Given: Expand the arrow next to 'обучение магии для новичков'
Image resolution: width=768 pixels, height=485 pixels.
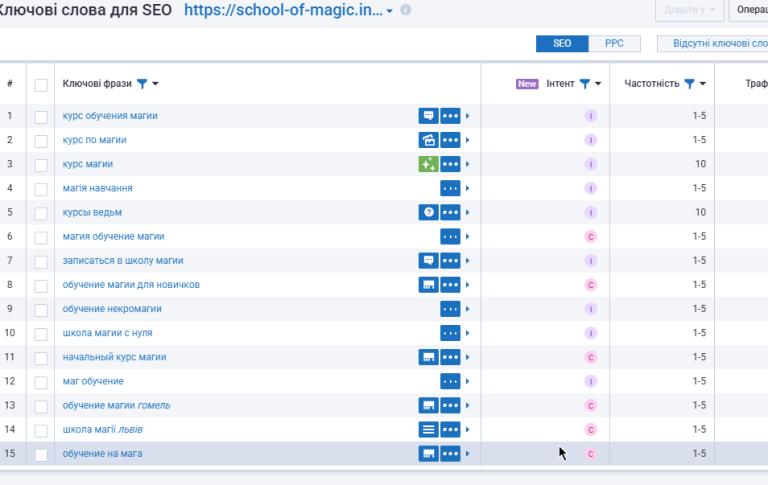Looking at the screenshot, I should click(467, 285).
